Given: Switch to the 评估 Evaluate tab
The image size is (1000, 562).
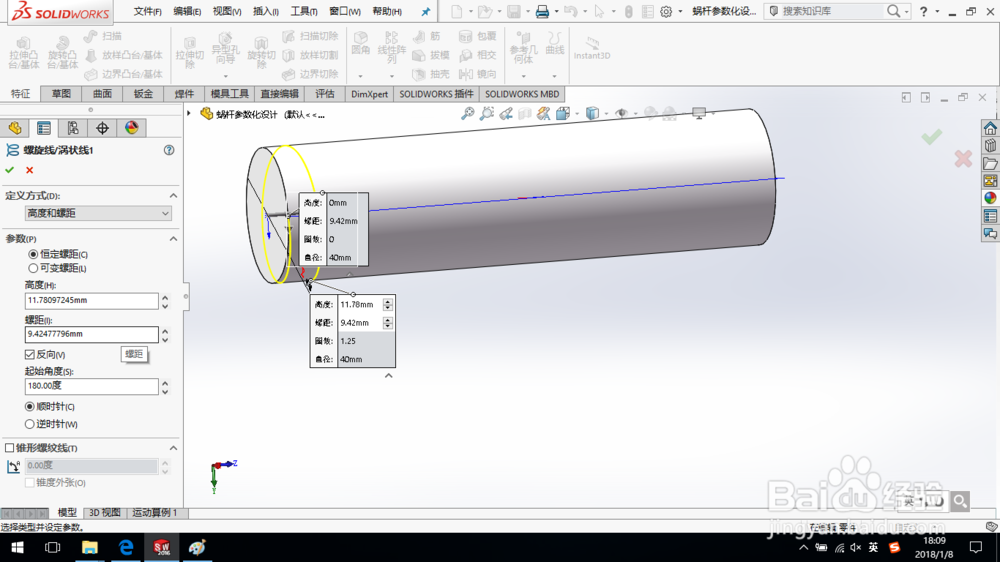Looking at the screenshot, I should click(x=325, y=94).
